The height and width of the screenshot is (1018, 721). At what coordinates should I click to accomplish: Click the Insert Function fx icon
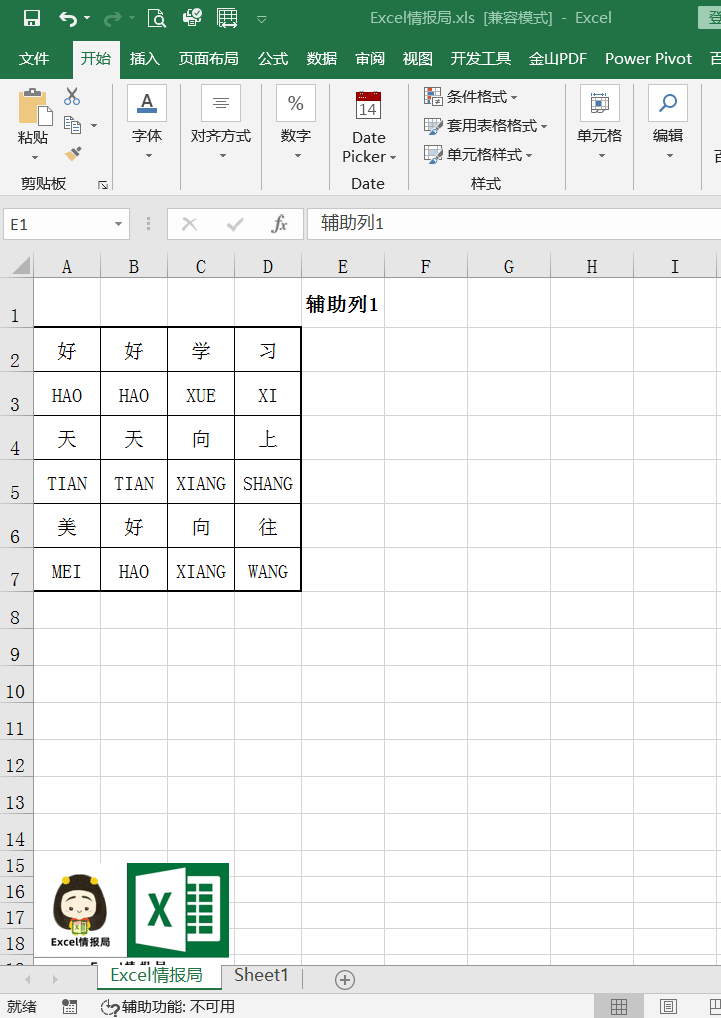pos(280,225)
